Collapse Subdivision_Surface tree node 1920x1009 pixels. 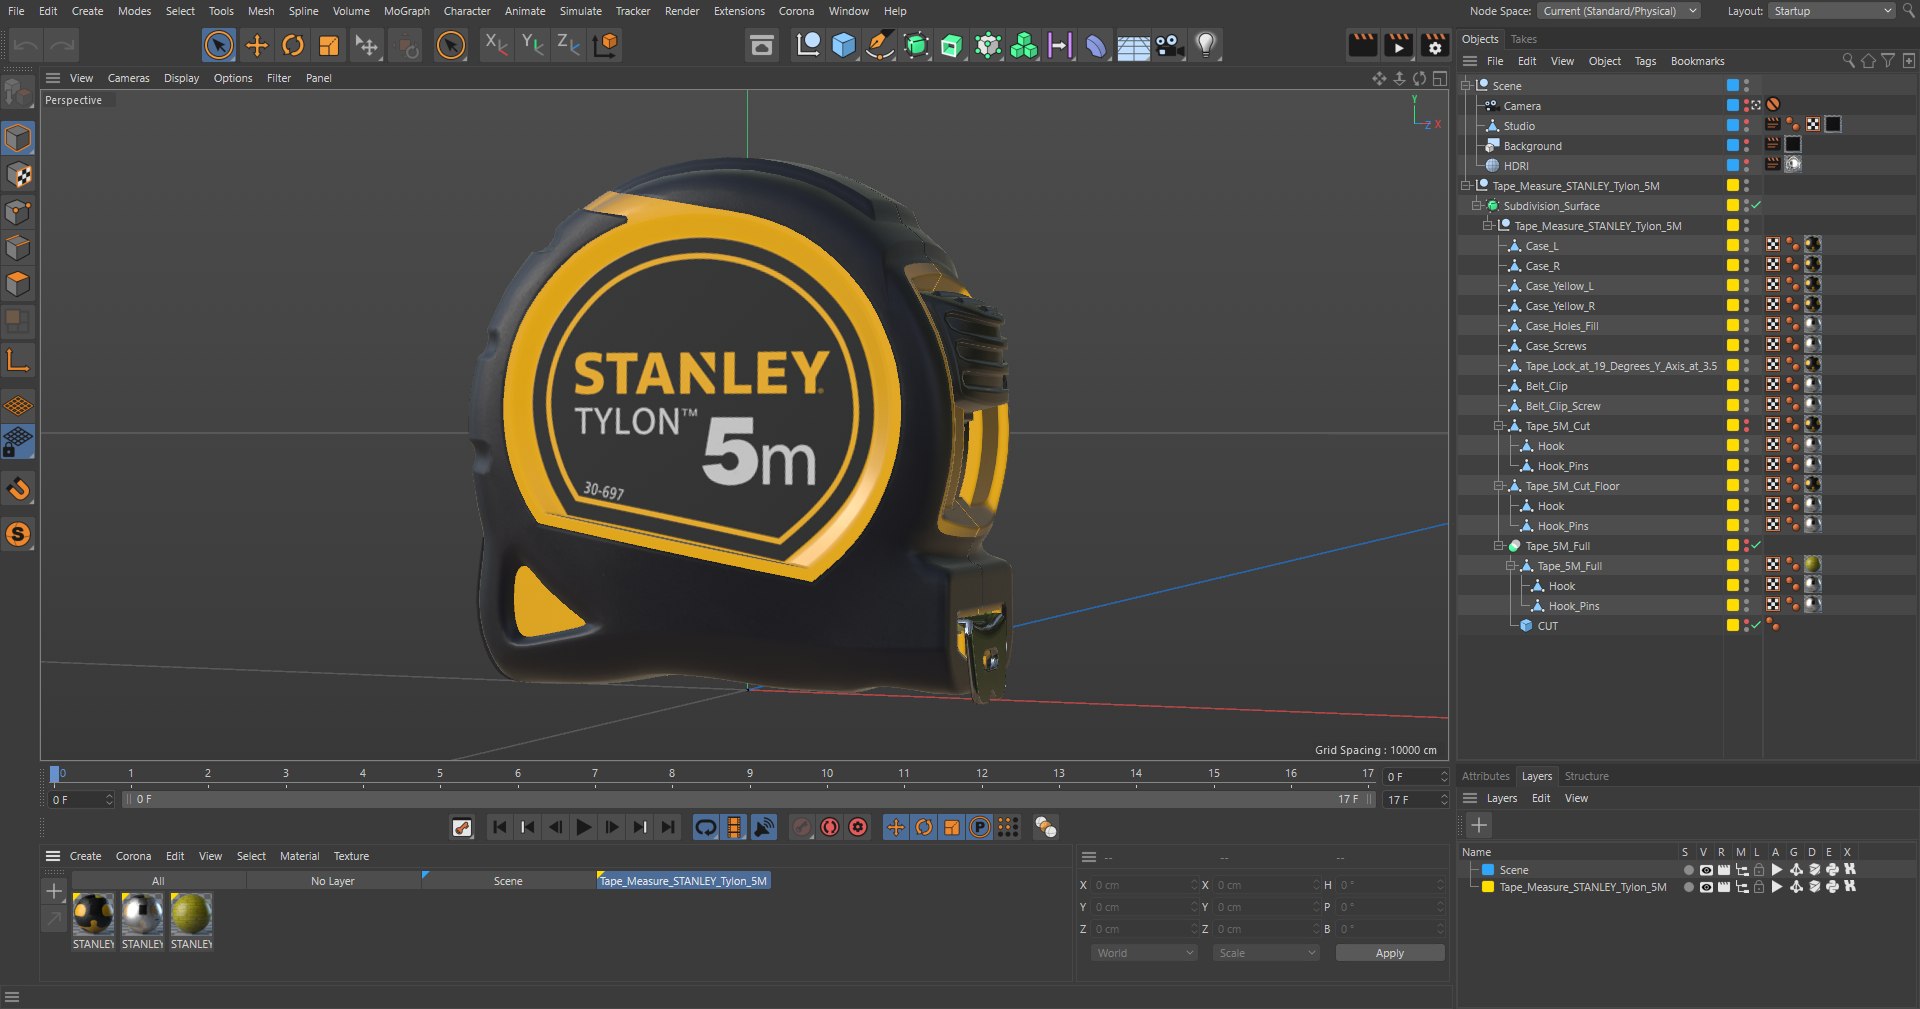point(1476,206)
